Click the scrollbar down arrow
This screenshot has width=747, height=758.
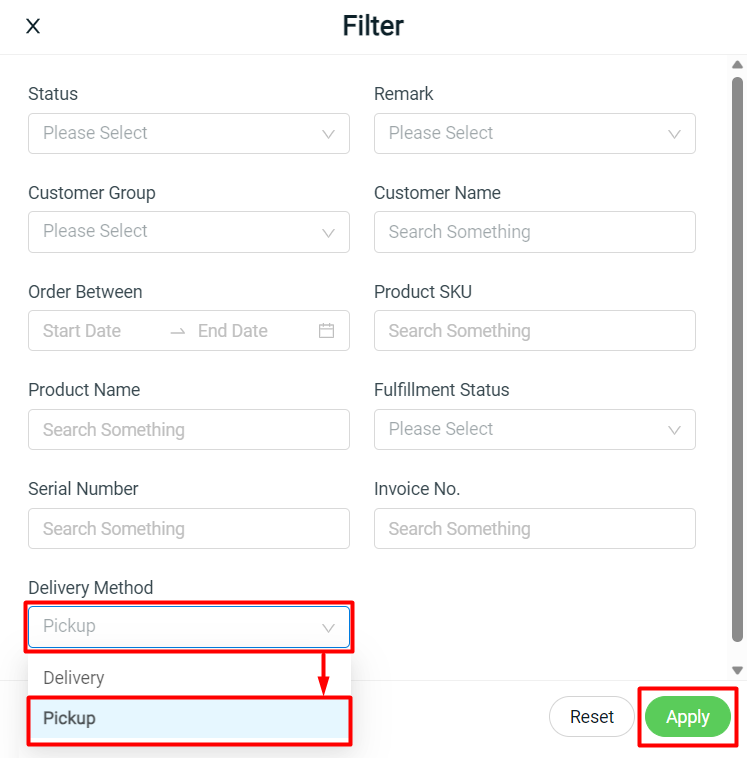coord(737,670)
